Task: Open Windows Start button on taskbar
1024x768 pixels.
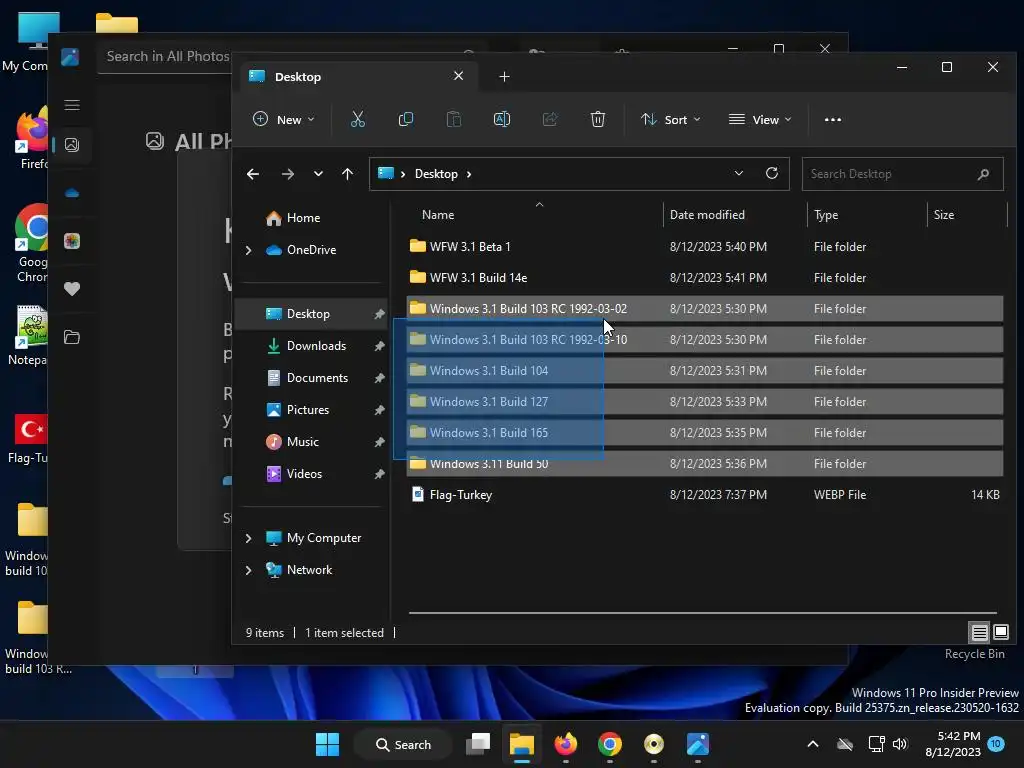Action: coord(327,744)
